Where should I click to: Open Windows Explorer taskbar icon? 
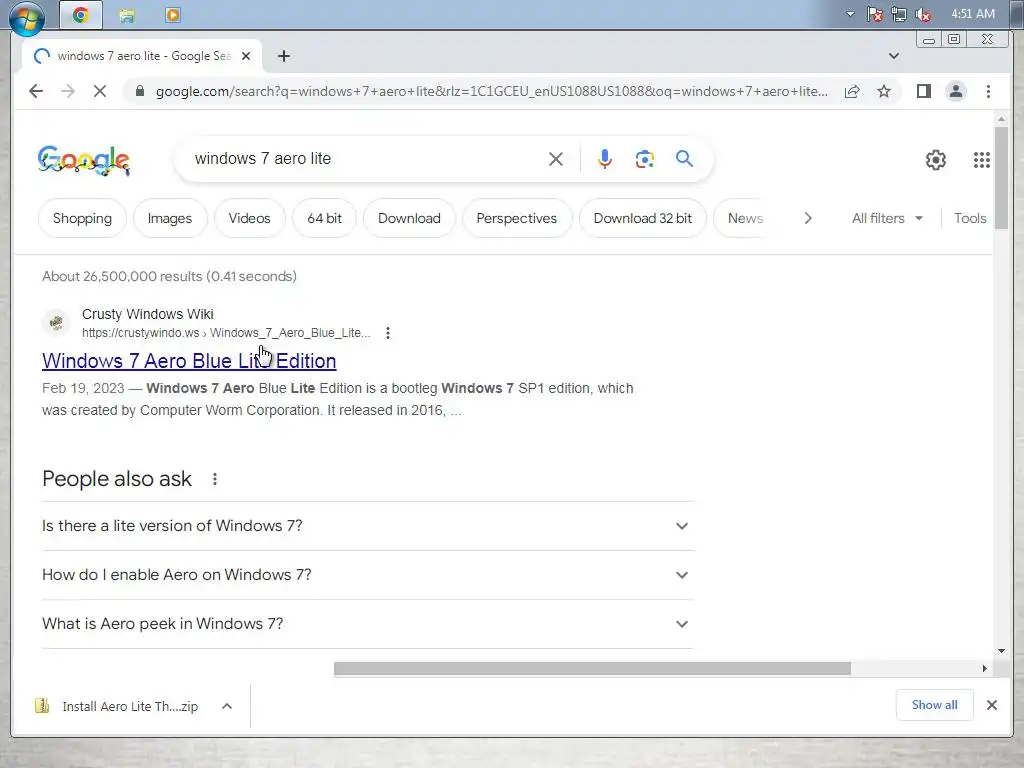point(127,15)
